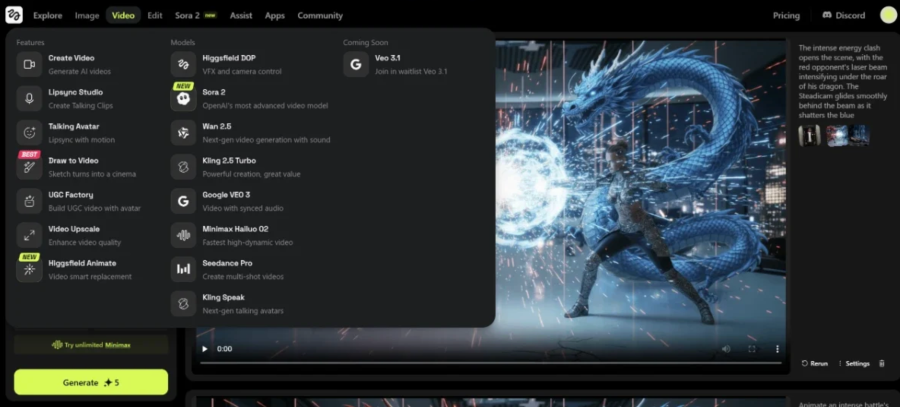Click the Sora 2 model icon
The height and width of the screenshot is (407, 900).
pyautogui.click(x=183, y=99)
